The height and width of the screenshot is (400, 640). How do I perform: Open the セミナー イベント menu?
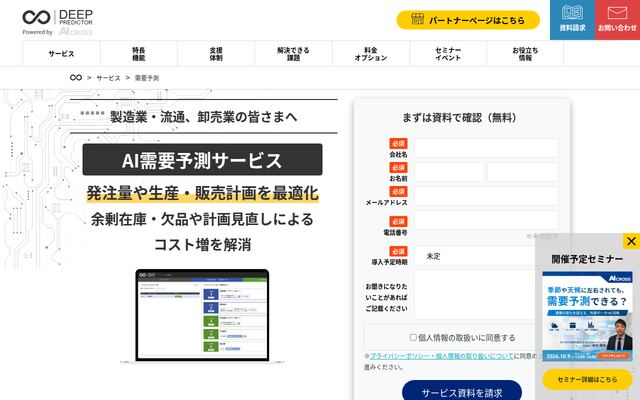(x=448, y=54)
